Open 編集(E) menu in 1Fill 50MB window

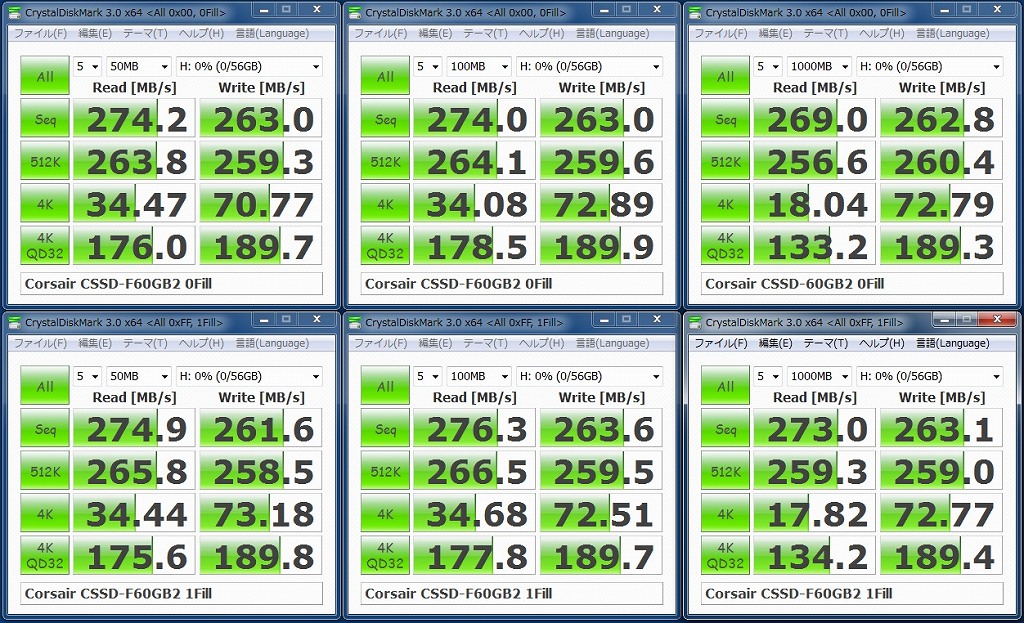click(x=95, y=343)
